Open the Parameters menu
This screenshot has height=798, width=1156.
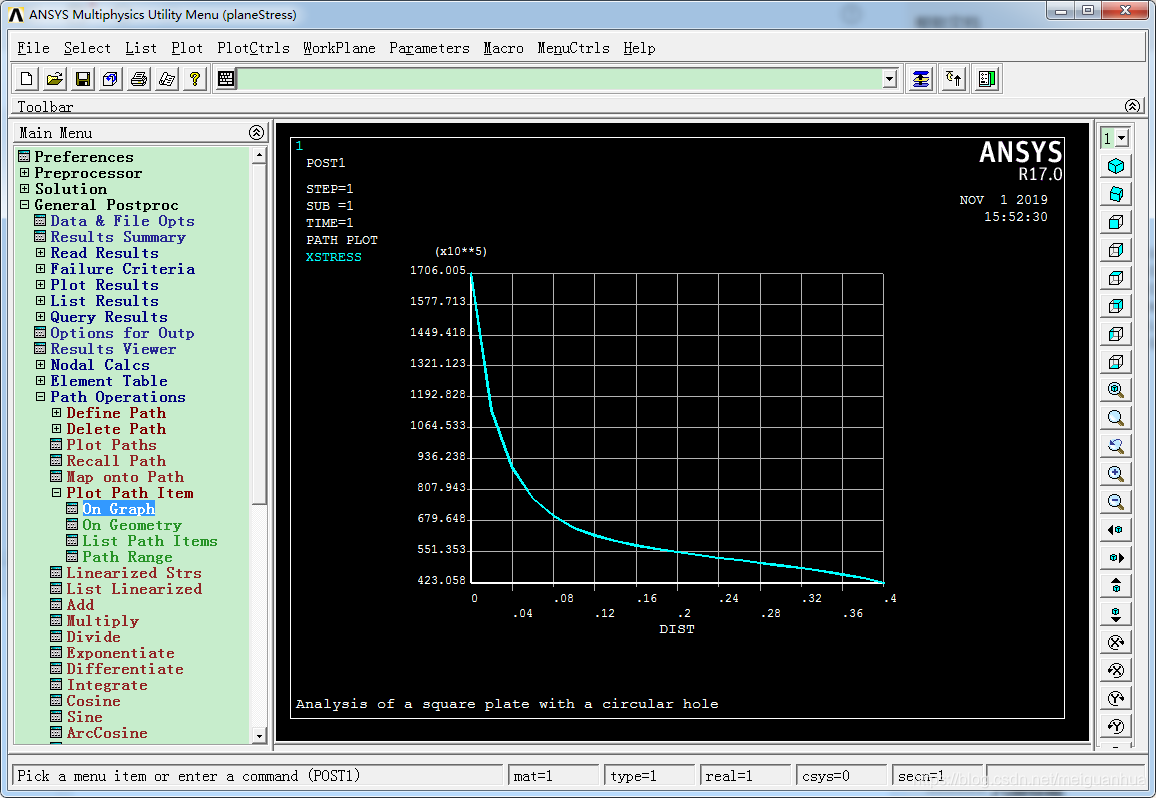coord(429,48)
